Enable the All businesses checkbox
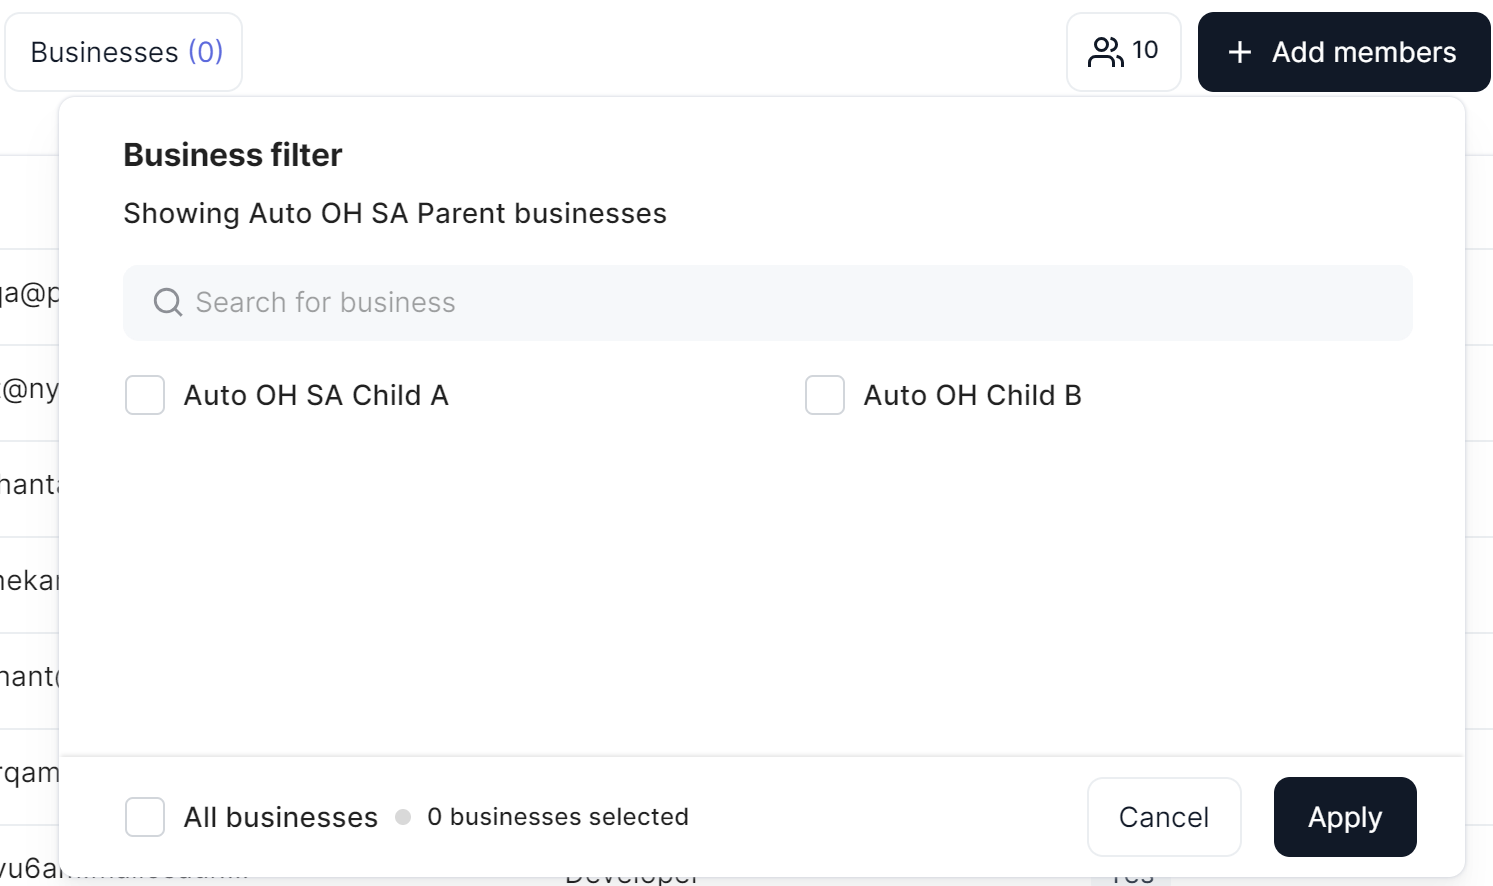1493x886 pixels. (145, 817)
